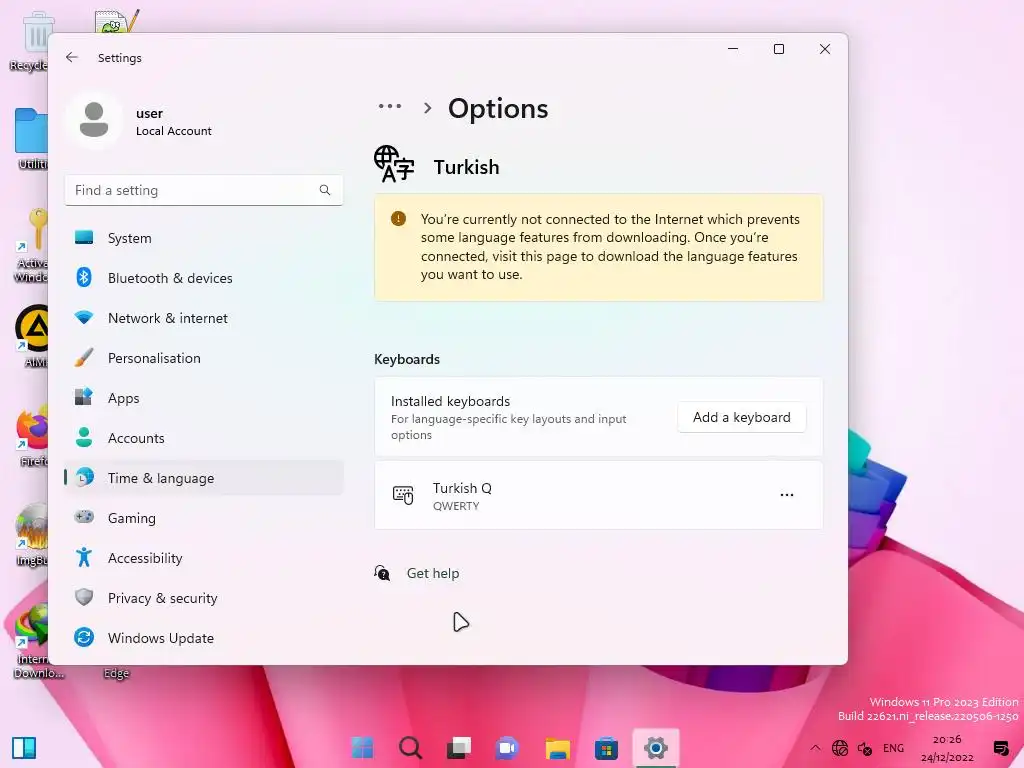The height and width of the screenshot is (768, 1024).
Task: Click the Privacy shield icon
Action: (x=84, y=597)
